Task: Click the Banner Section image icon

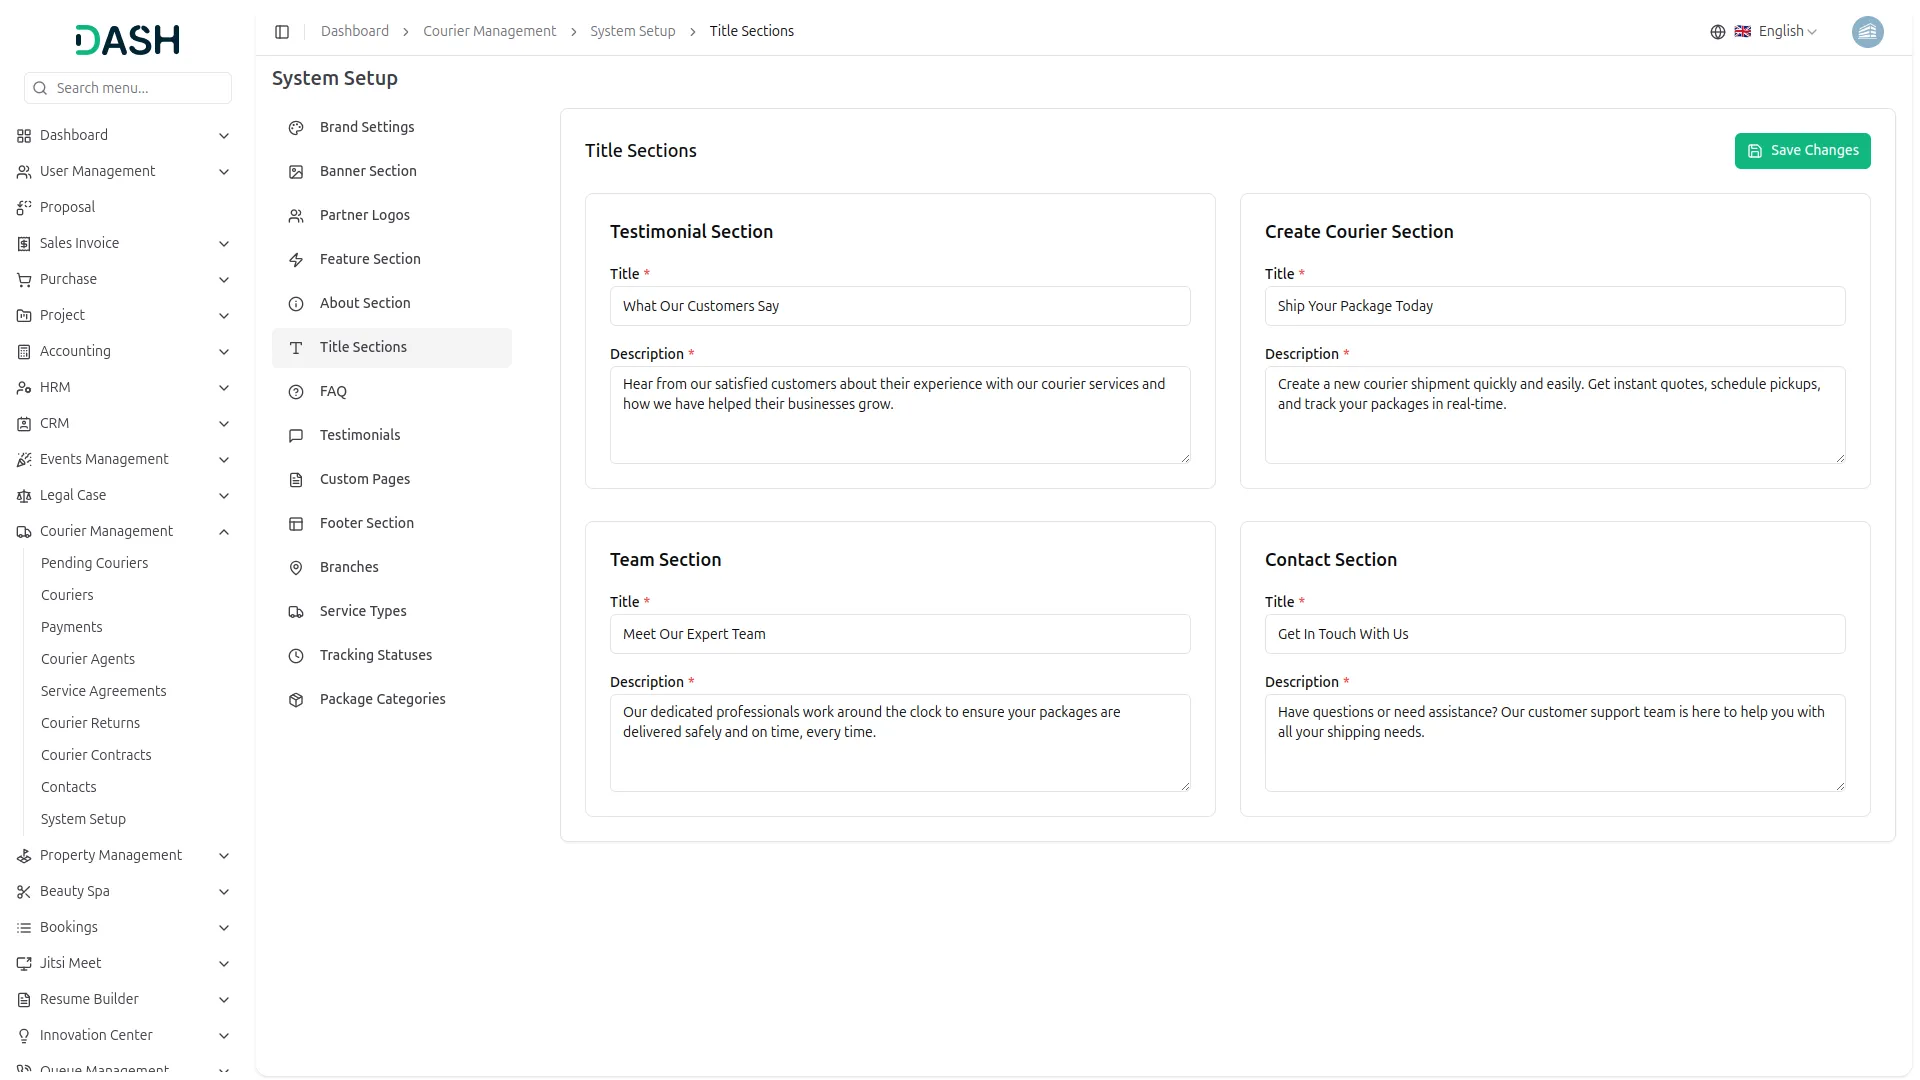Action: [x=296, y=172]
